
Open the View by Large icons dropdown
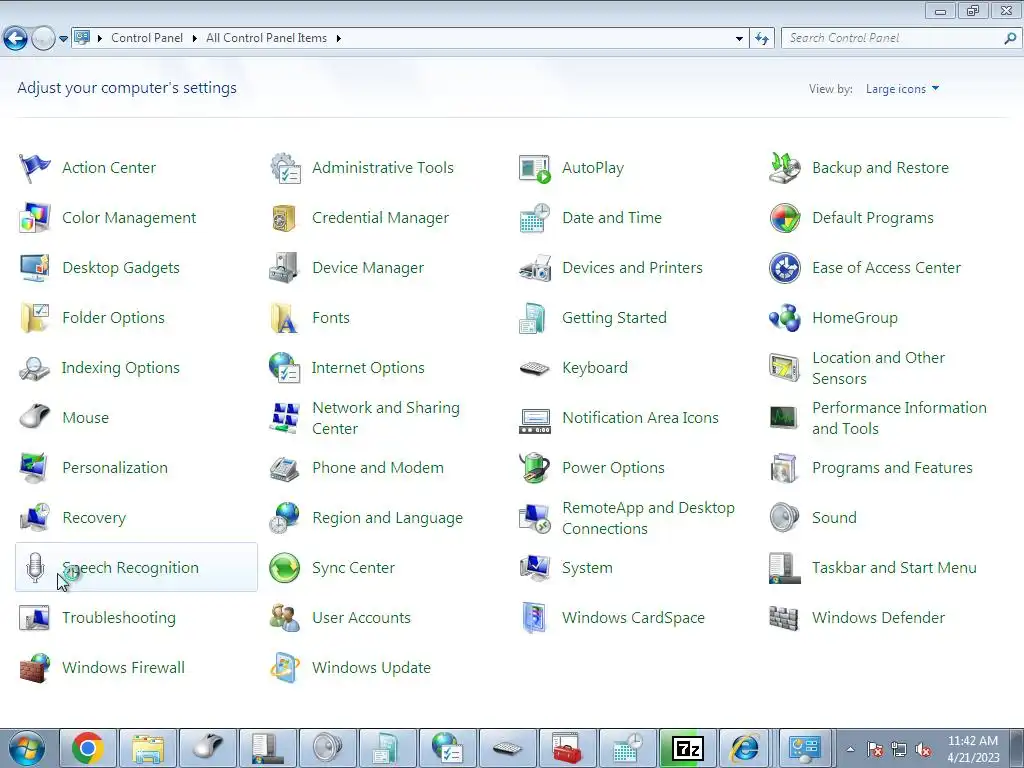pos(902,89)
